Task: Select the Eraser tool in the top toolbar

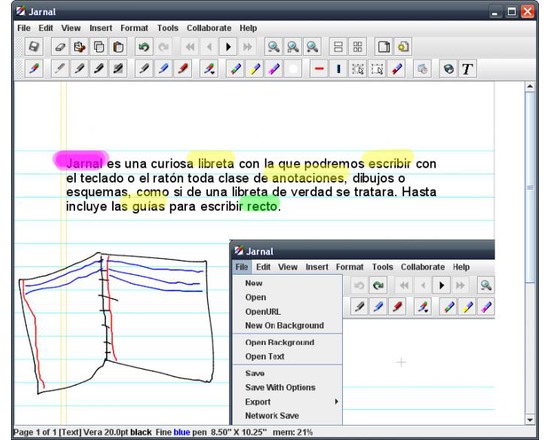Action: coord(60,47)
